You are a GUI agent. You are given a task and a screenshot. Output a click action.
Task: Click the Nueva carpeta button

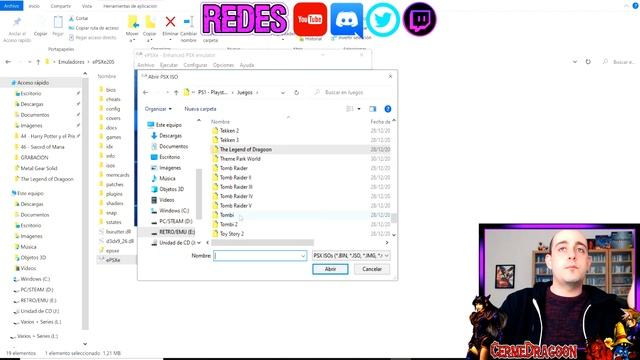200,109
